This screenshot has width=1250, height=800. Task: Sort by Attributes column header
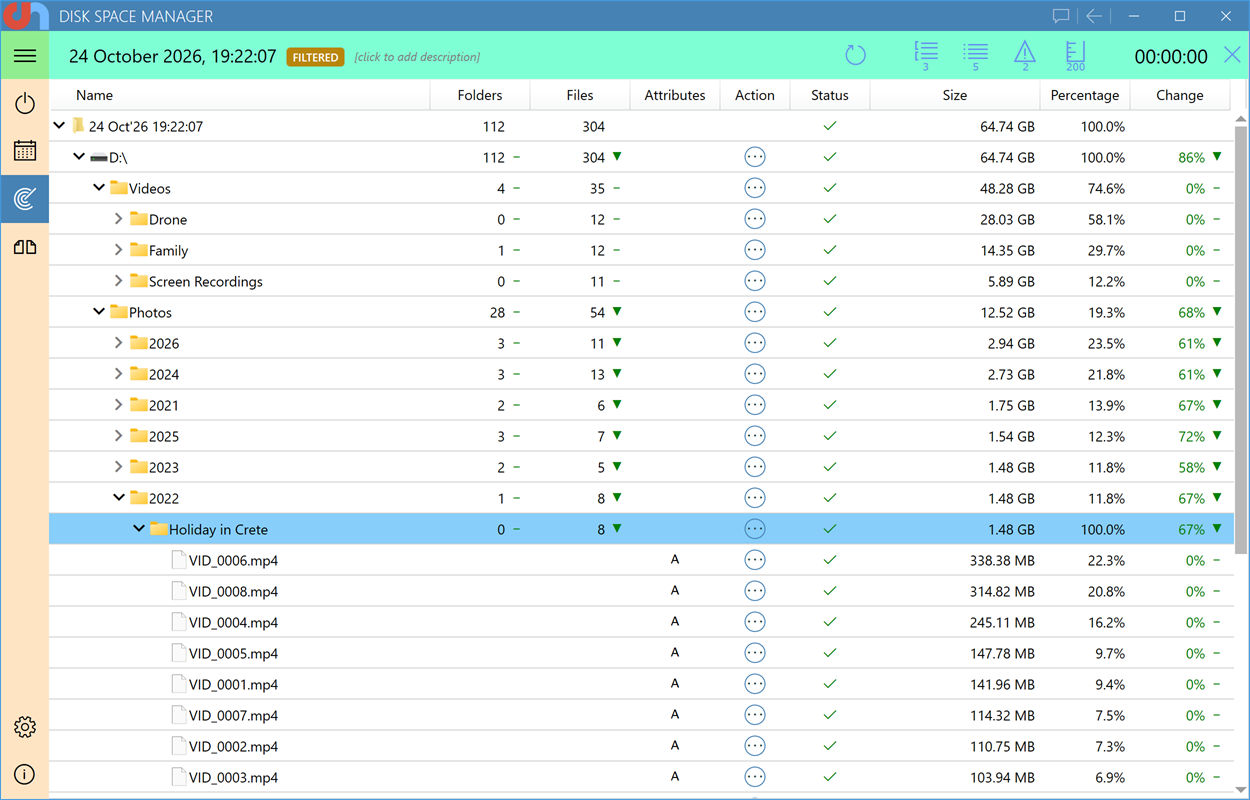point(675,95)
